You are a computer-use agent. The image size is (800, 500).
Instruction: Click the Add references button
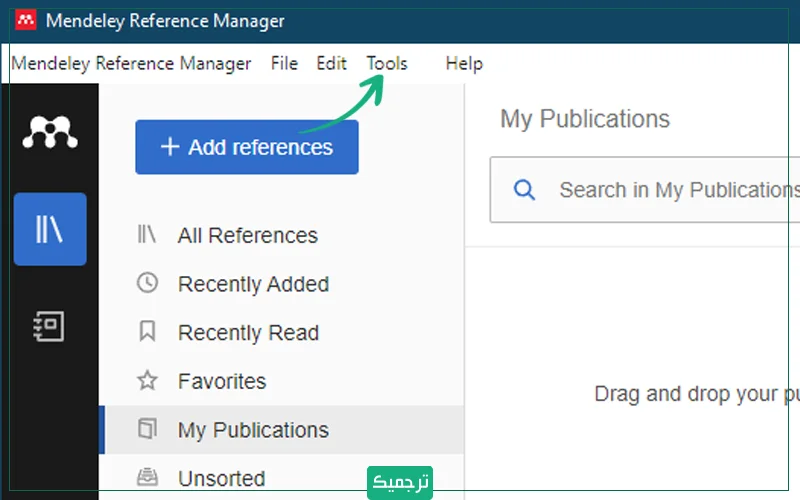click(x=247, y=147)
